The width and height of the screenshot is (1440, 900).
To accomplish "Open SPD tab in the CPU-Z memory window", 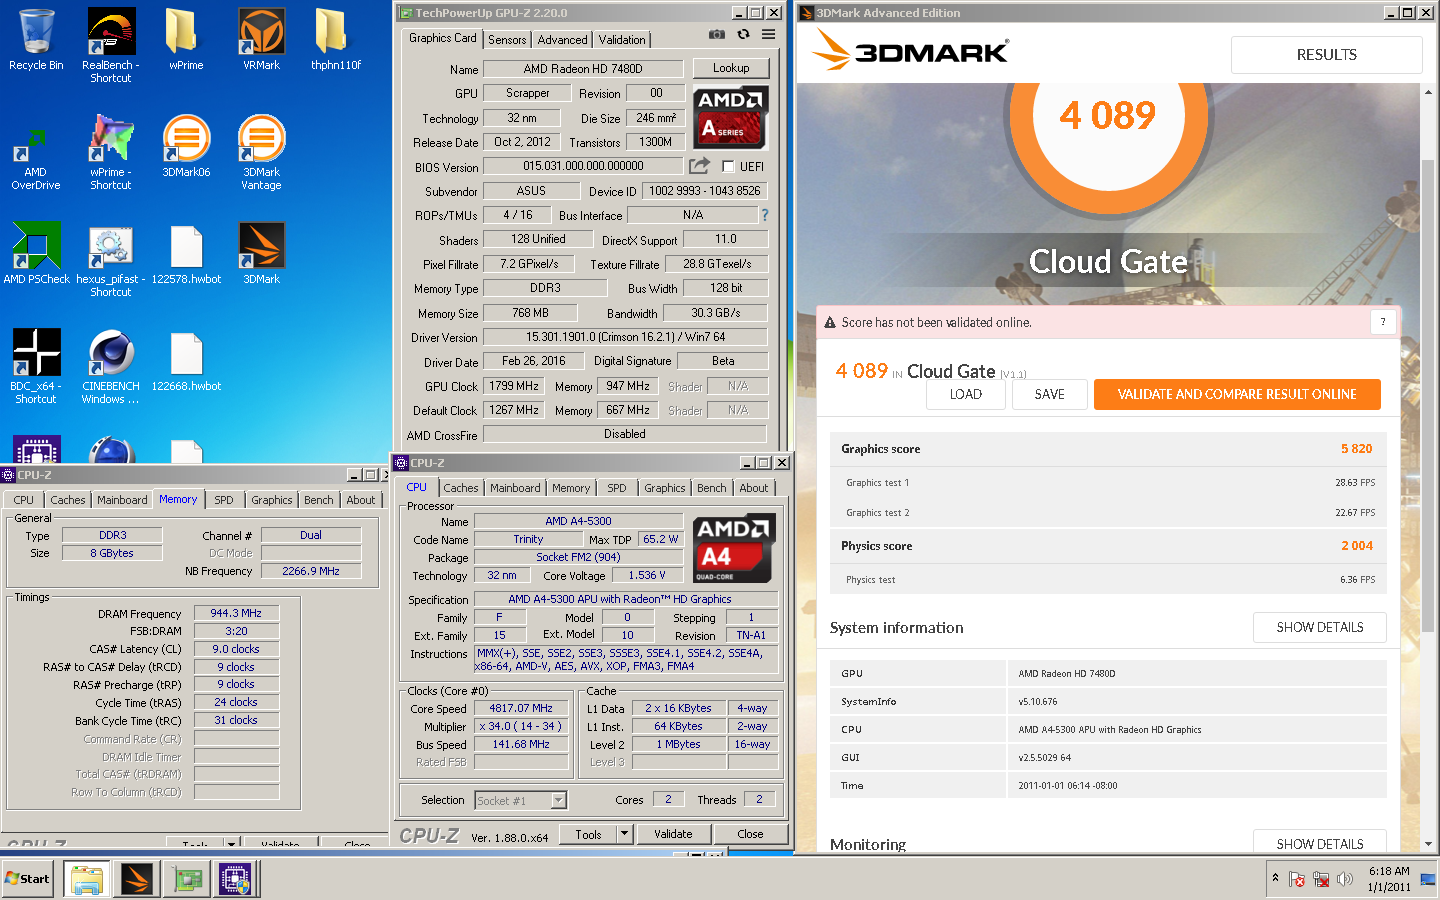I will tap(224, 500).
